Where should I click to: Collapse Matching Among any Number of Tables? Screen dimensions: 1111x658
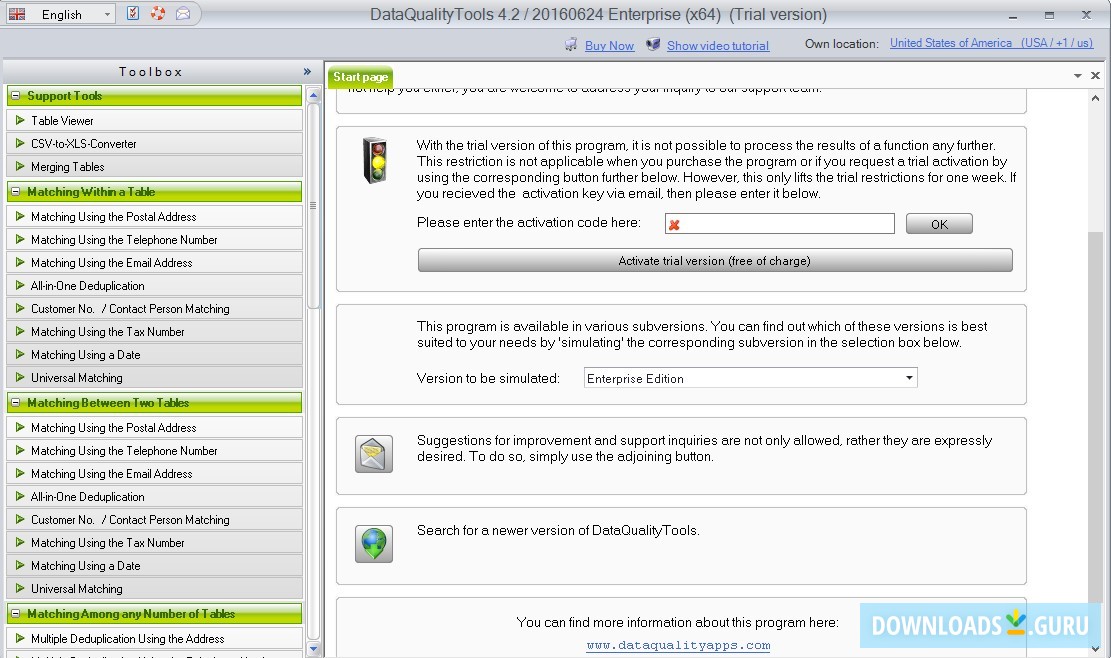16,614
